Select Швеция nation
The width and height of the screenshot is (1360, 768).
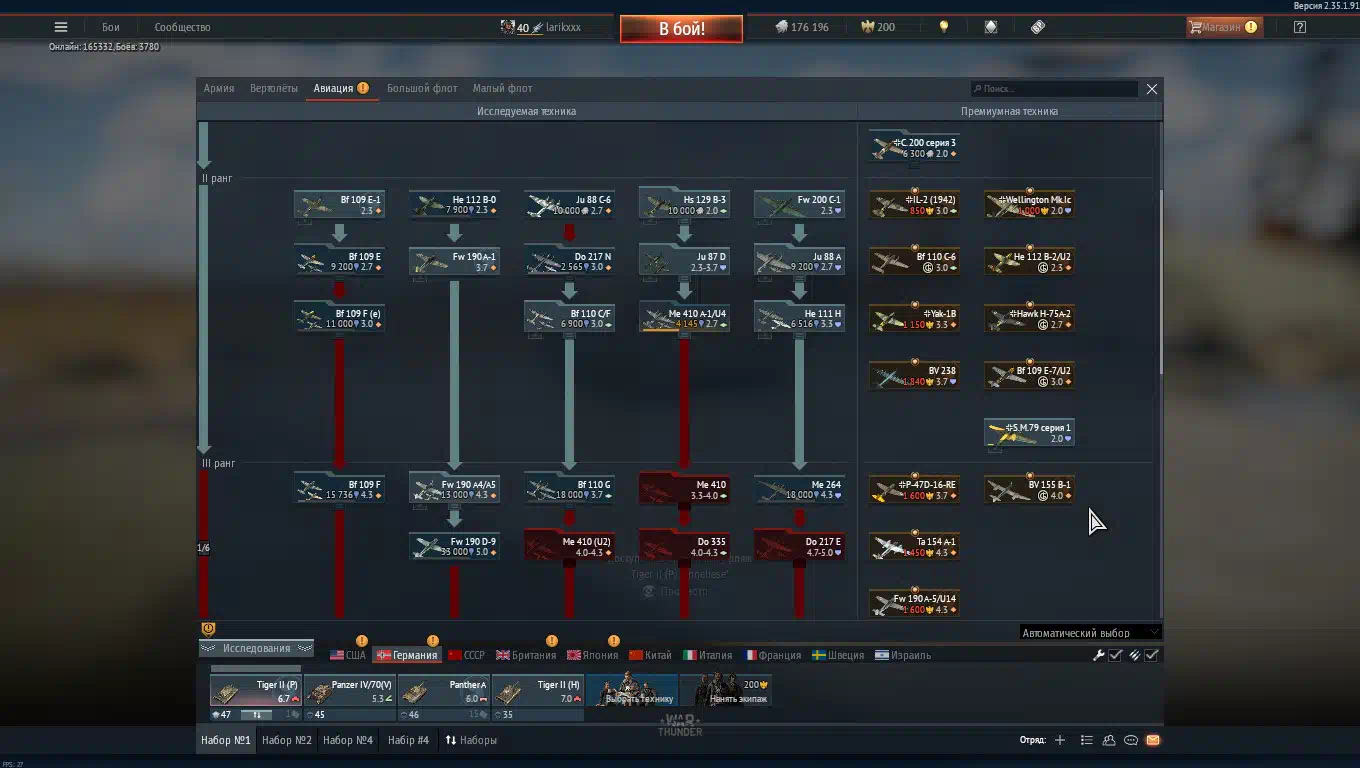[x=837, y=655]
